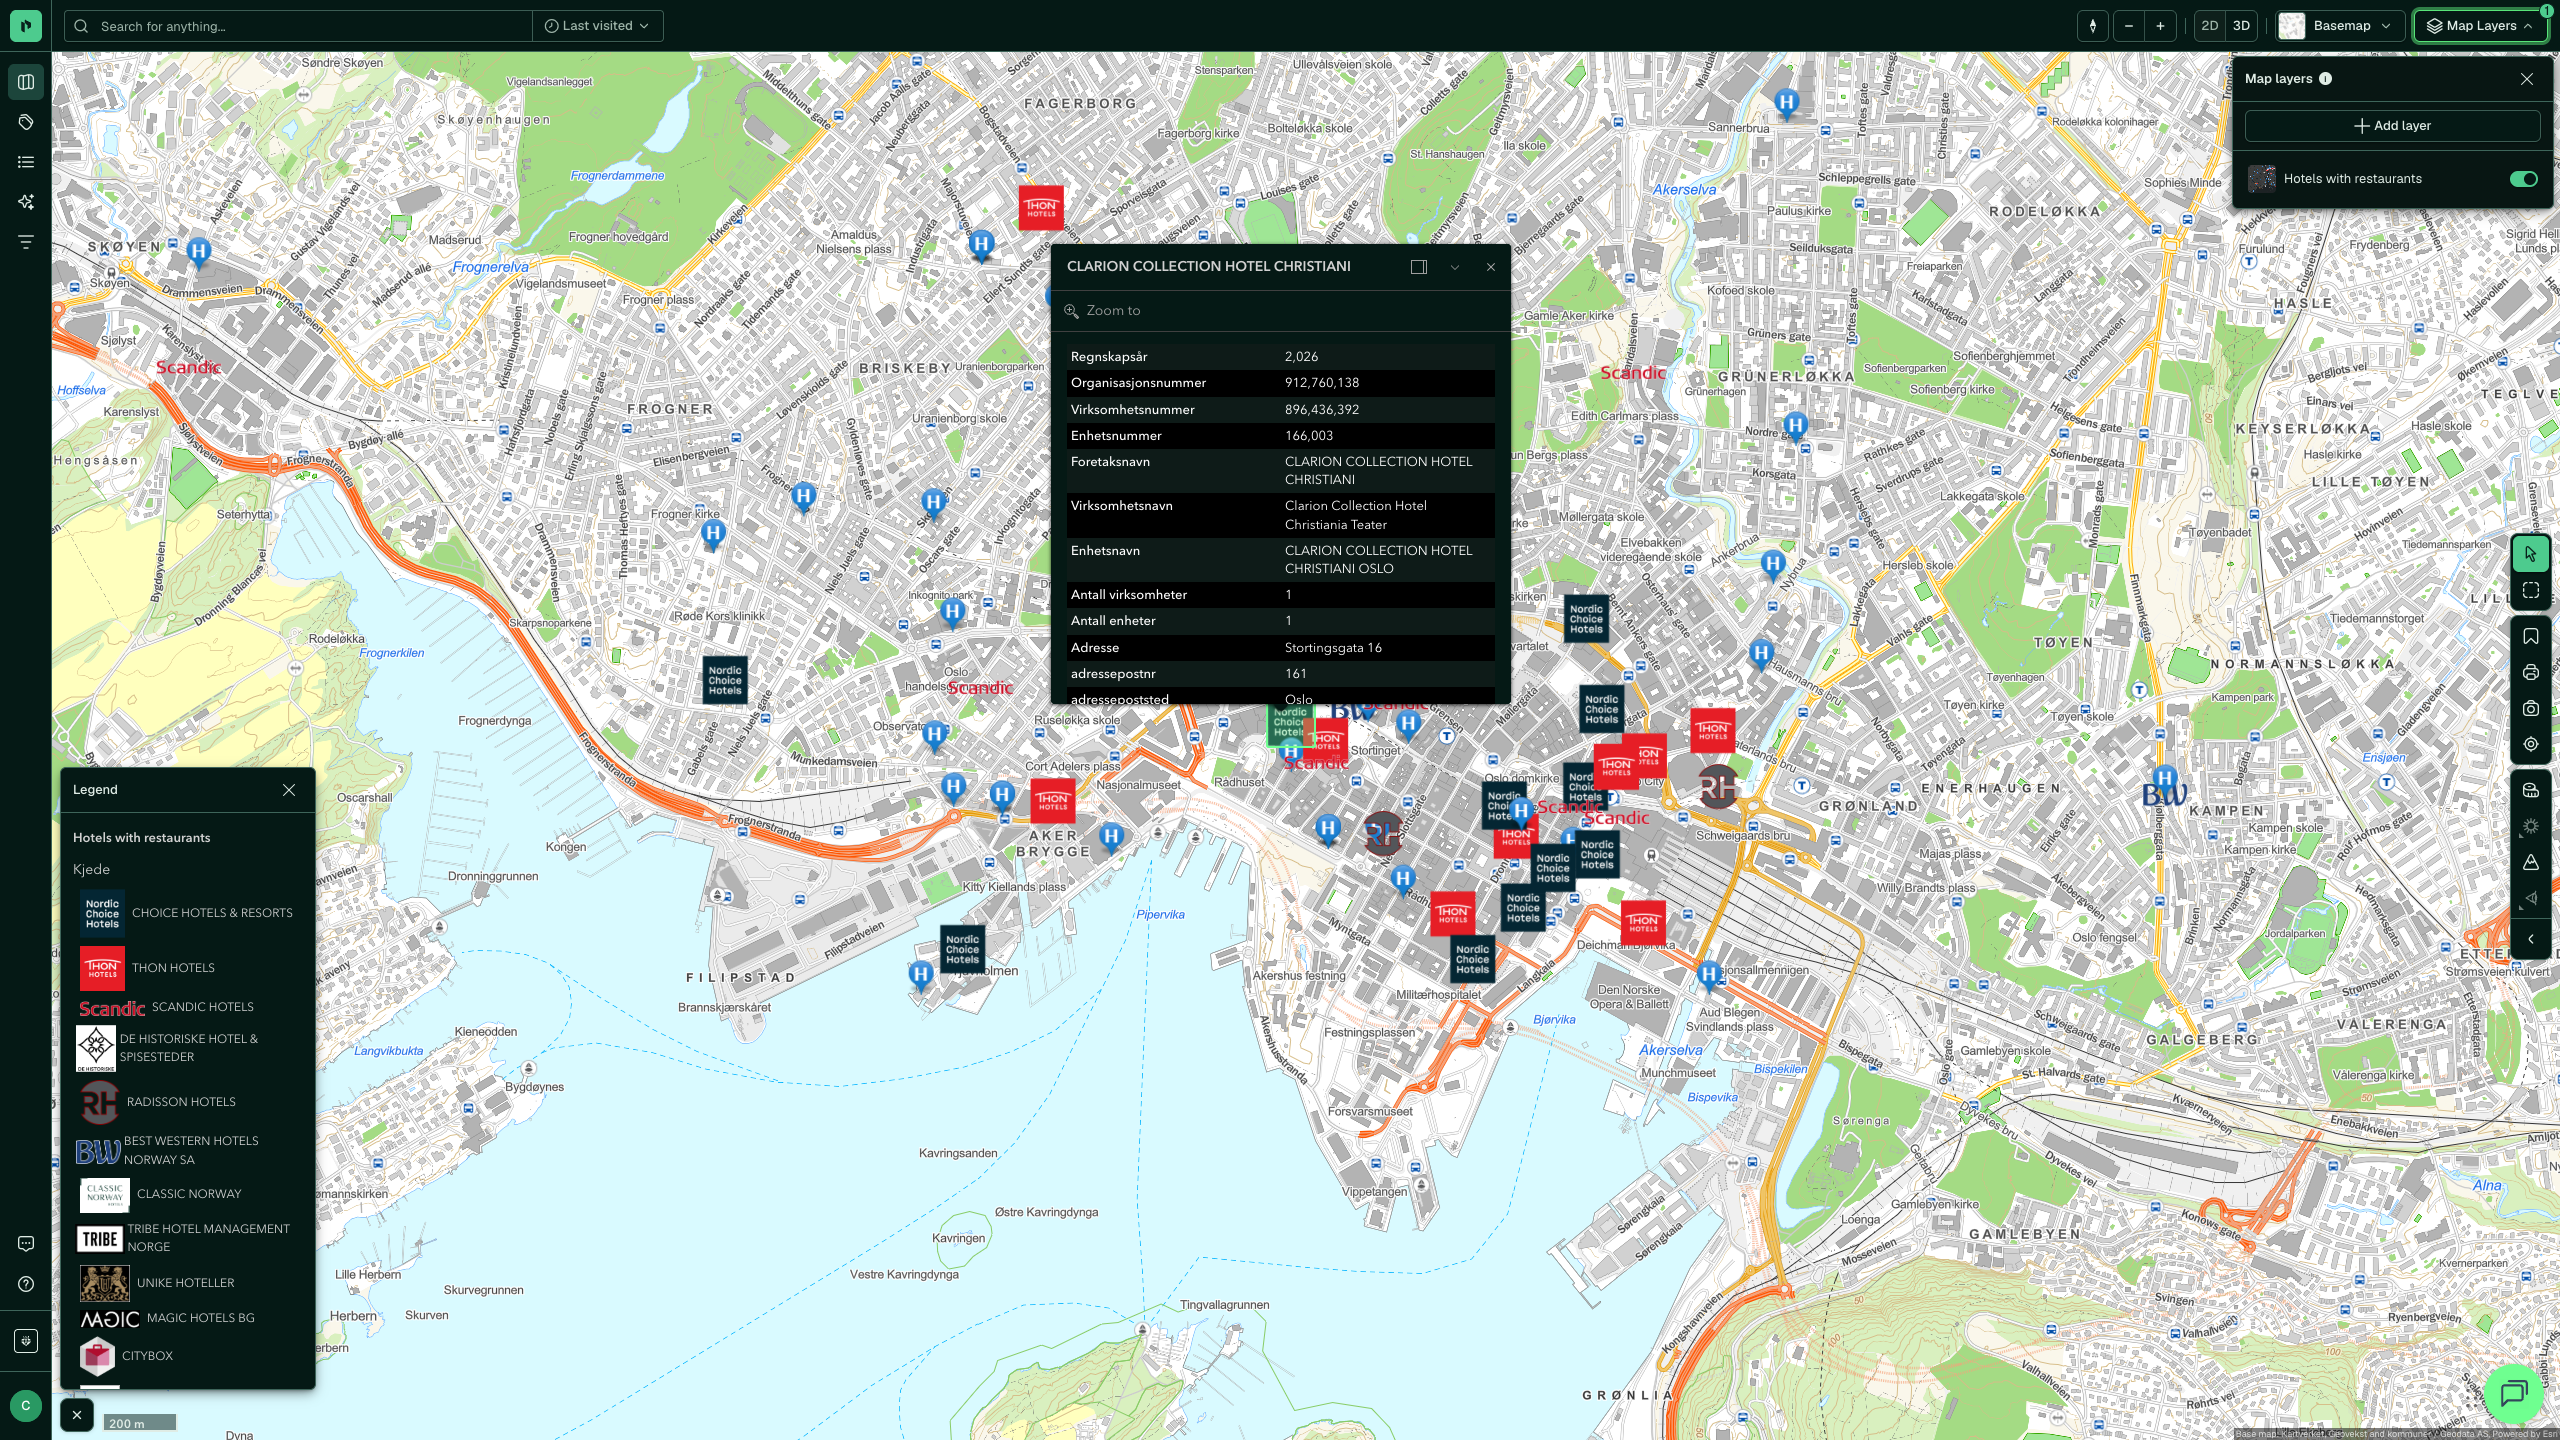Open the measurement tape tool
The width and height of the screenshot is (2560, 1440).
tap(2530, 791)
